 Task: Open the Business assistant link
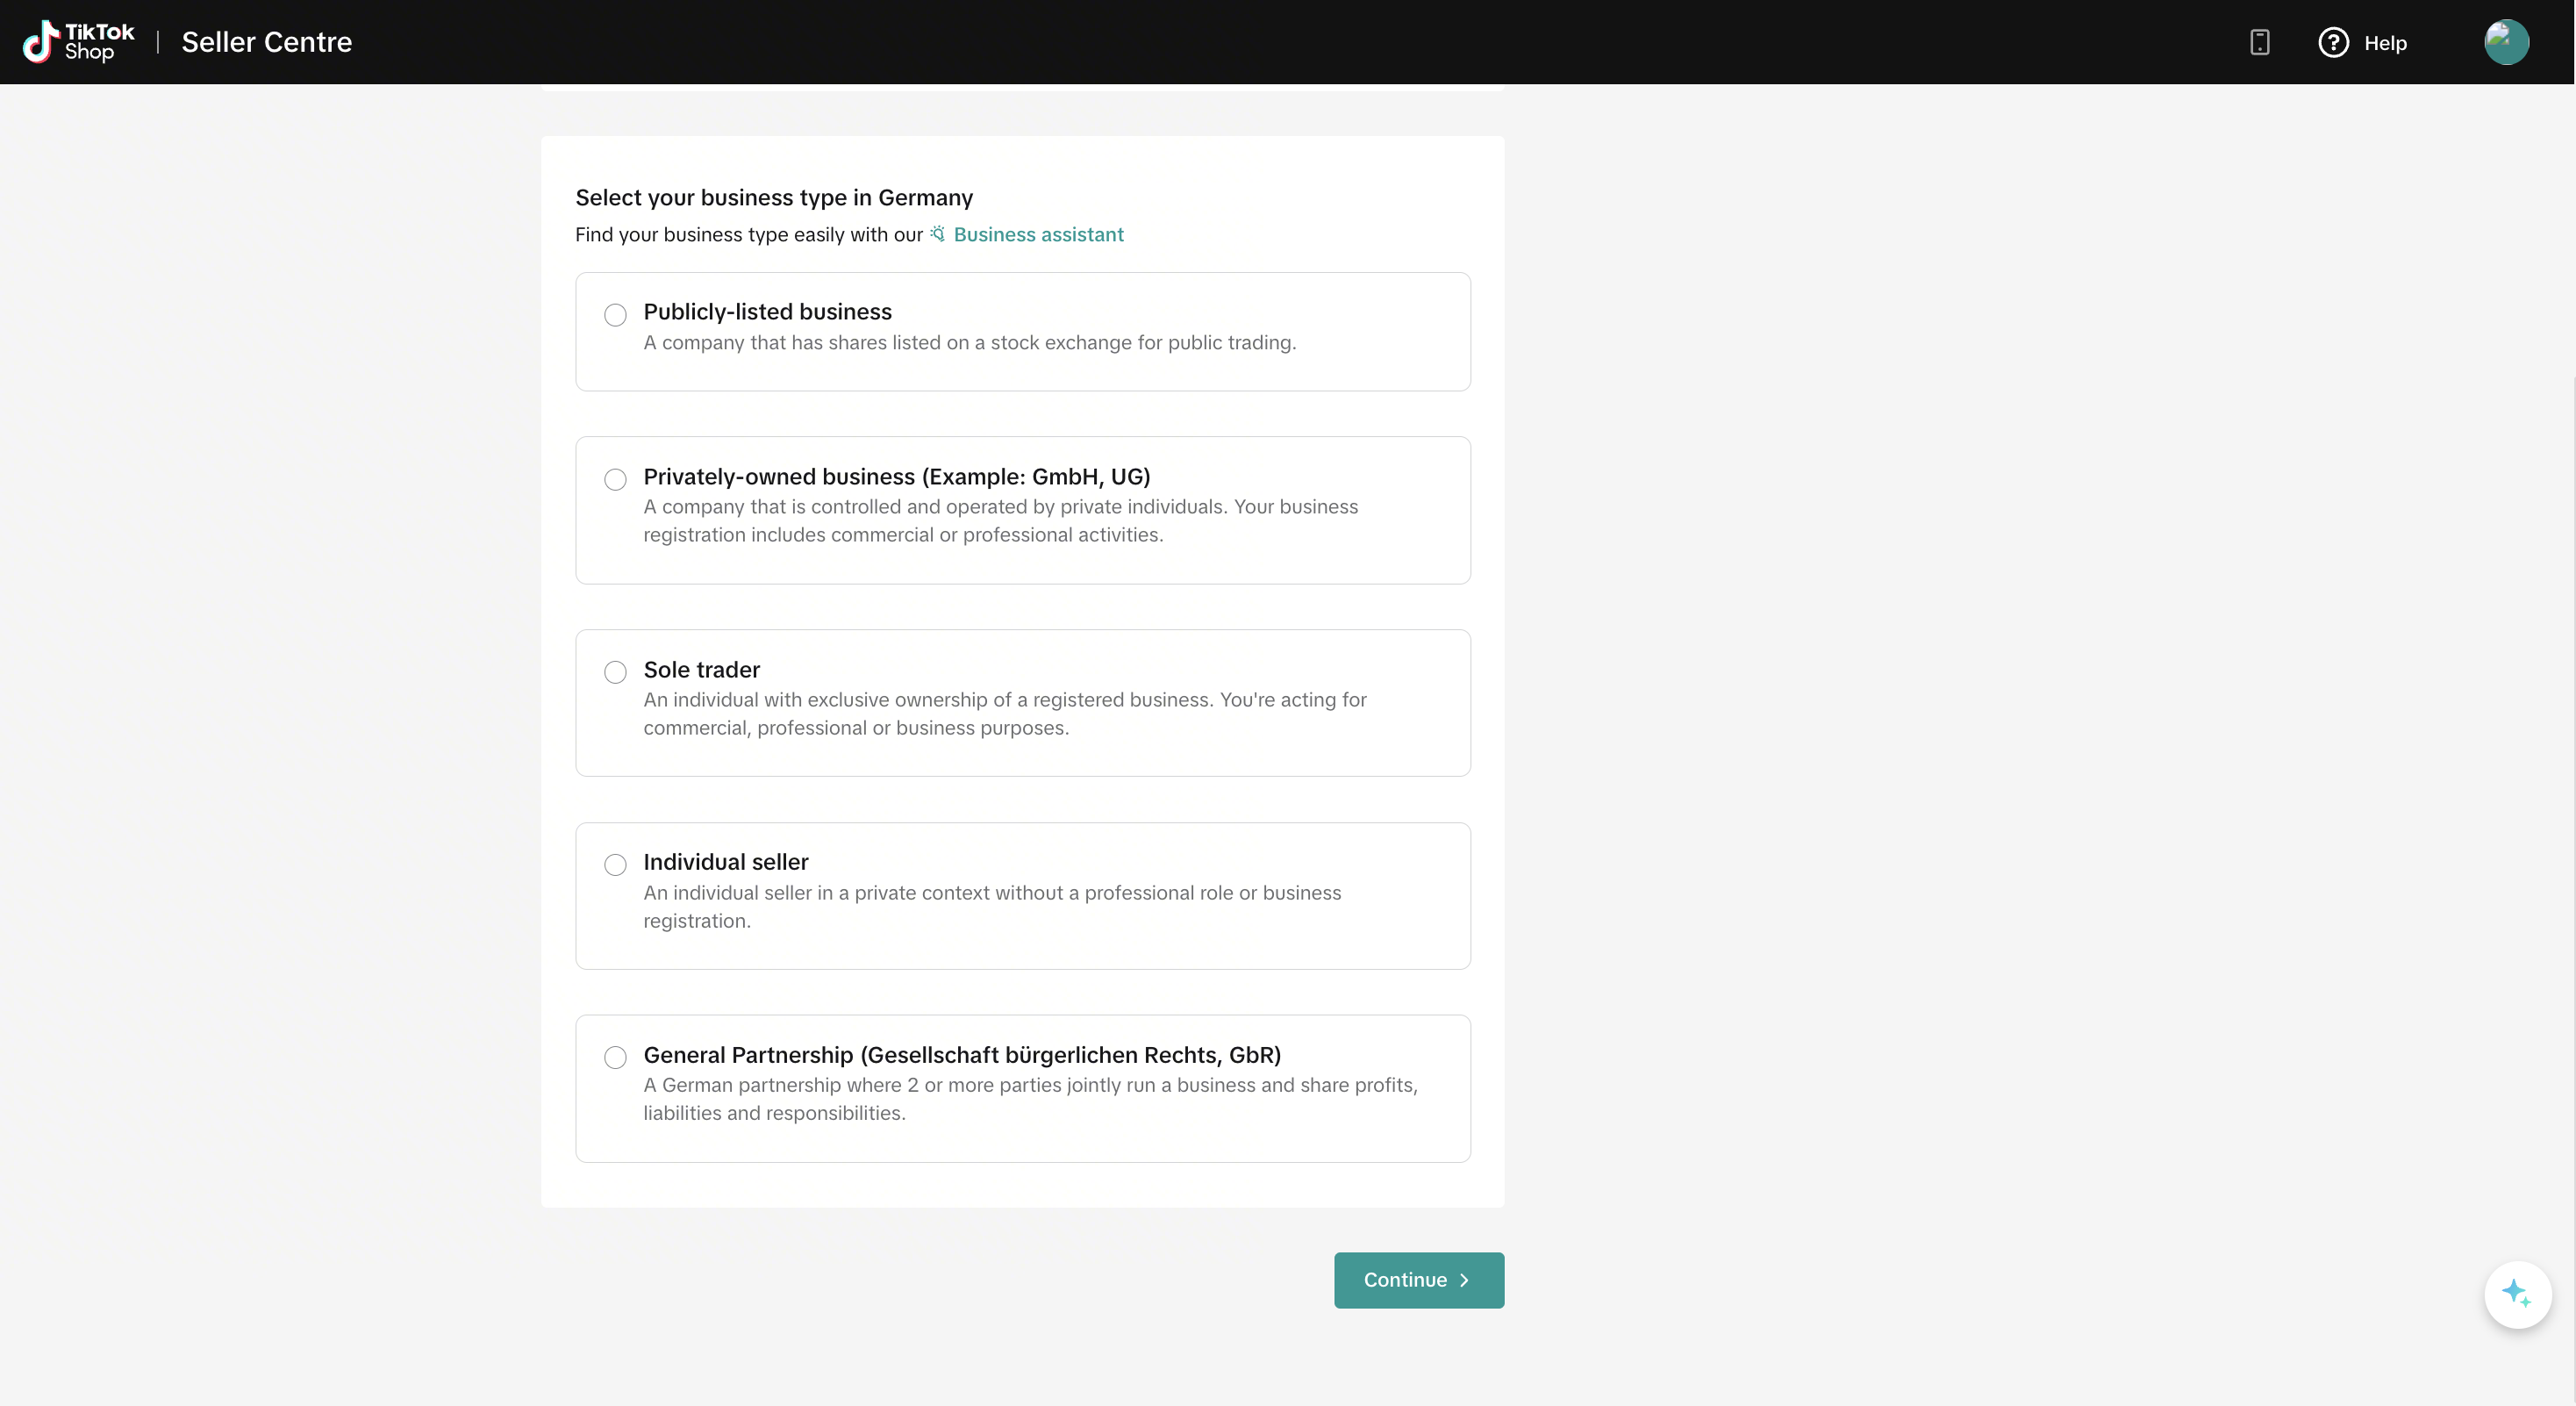click(1038, 234)
